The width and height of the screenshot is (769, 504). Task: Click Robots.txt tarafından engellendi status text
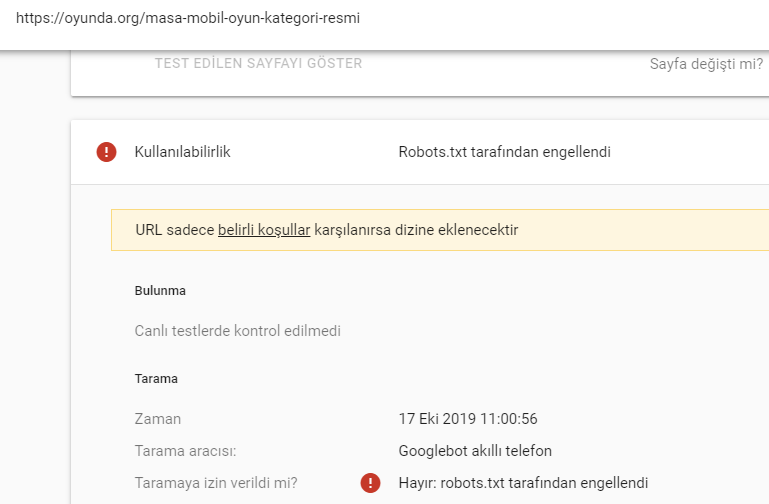505,152
